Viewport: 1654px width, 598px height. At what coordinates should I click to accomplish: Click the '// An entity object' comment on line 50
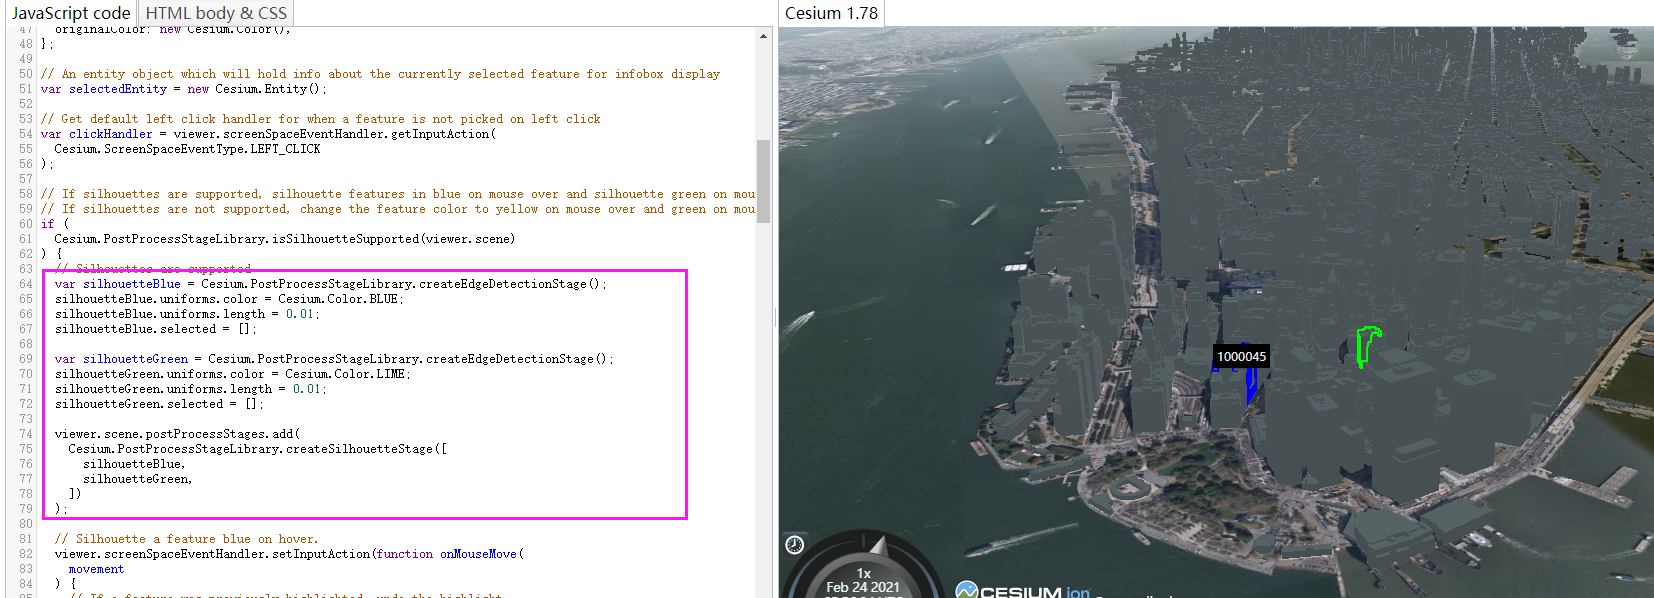click(380, 74)
